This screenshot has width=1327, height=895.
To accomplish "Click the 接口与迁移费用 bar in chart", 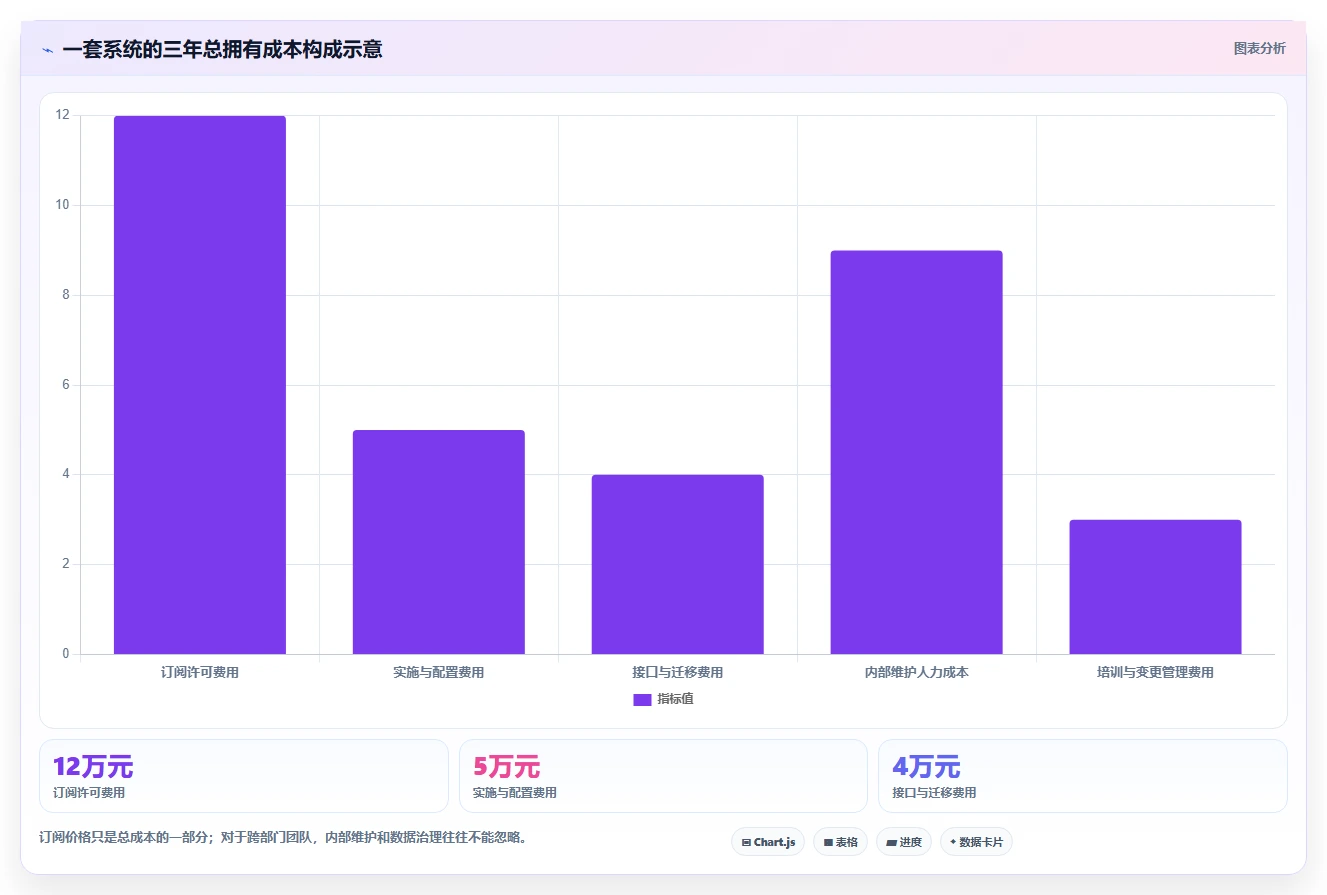I will (678, 564).
